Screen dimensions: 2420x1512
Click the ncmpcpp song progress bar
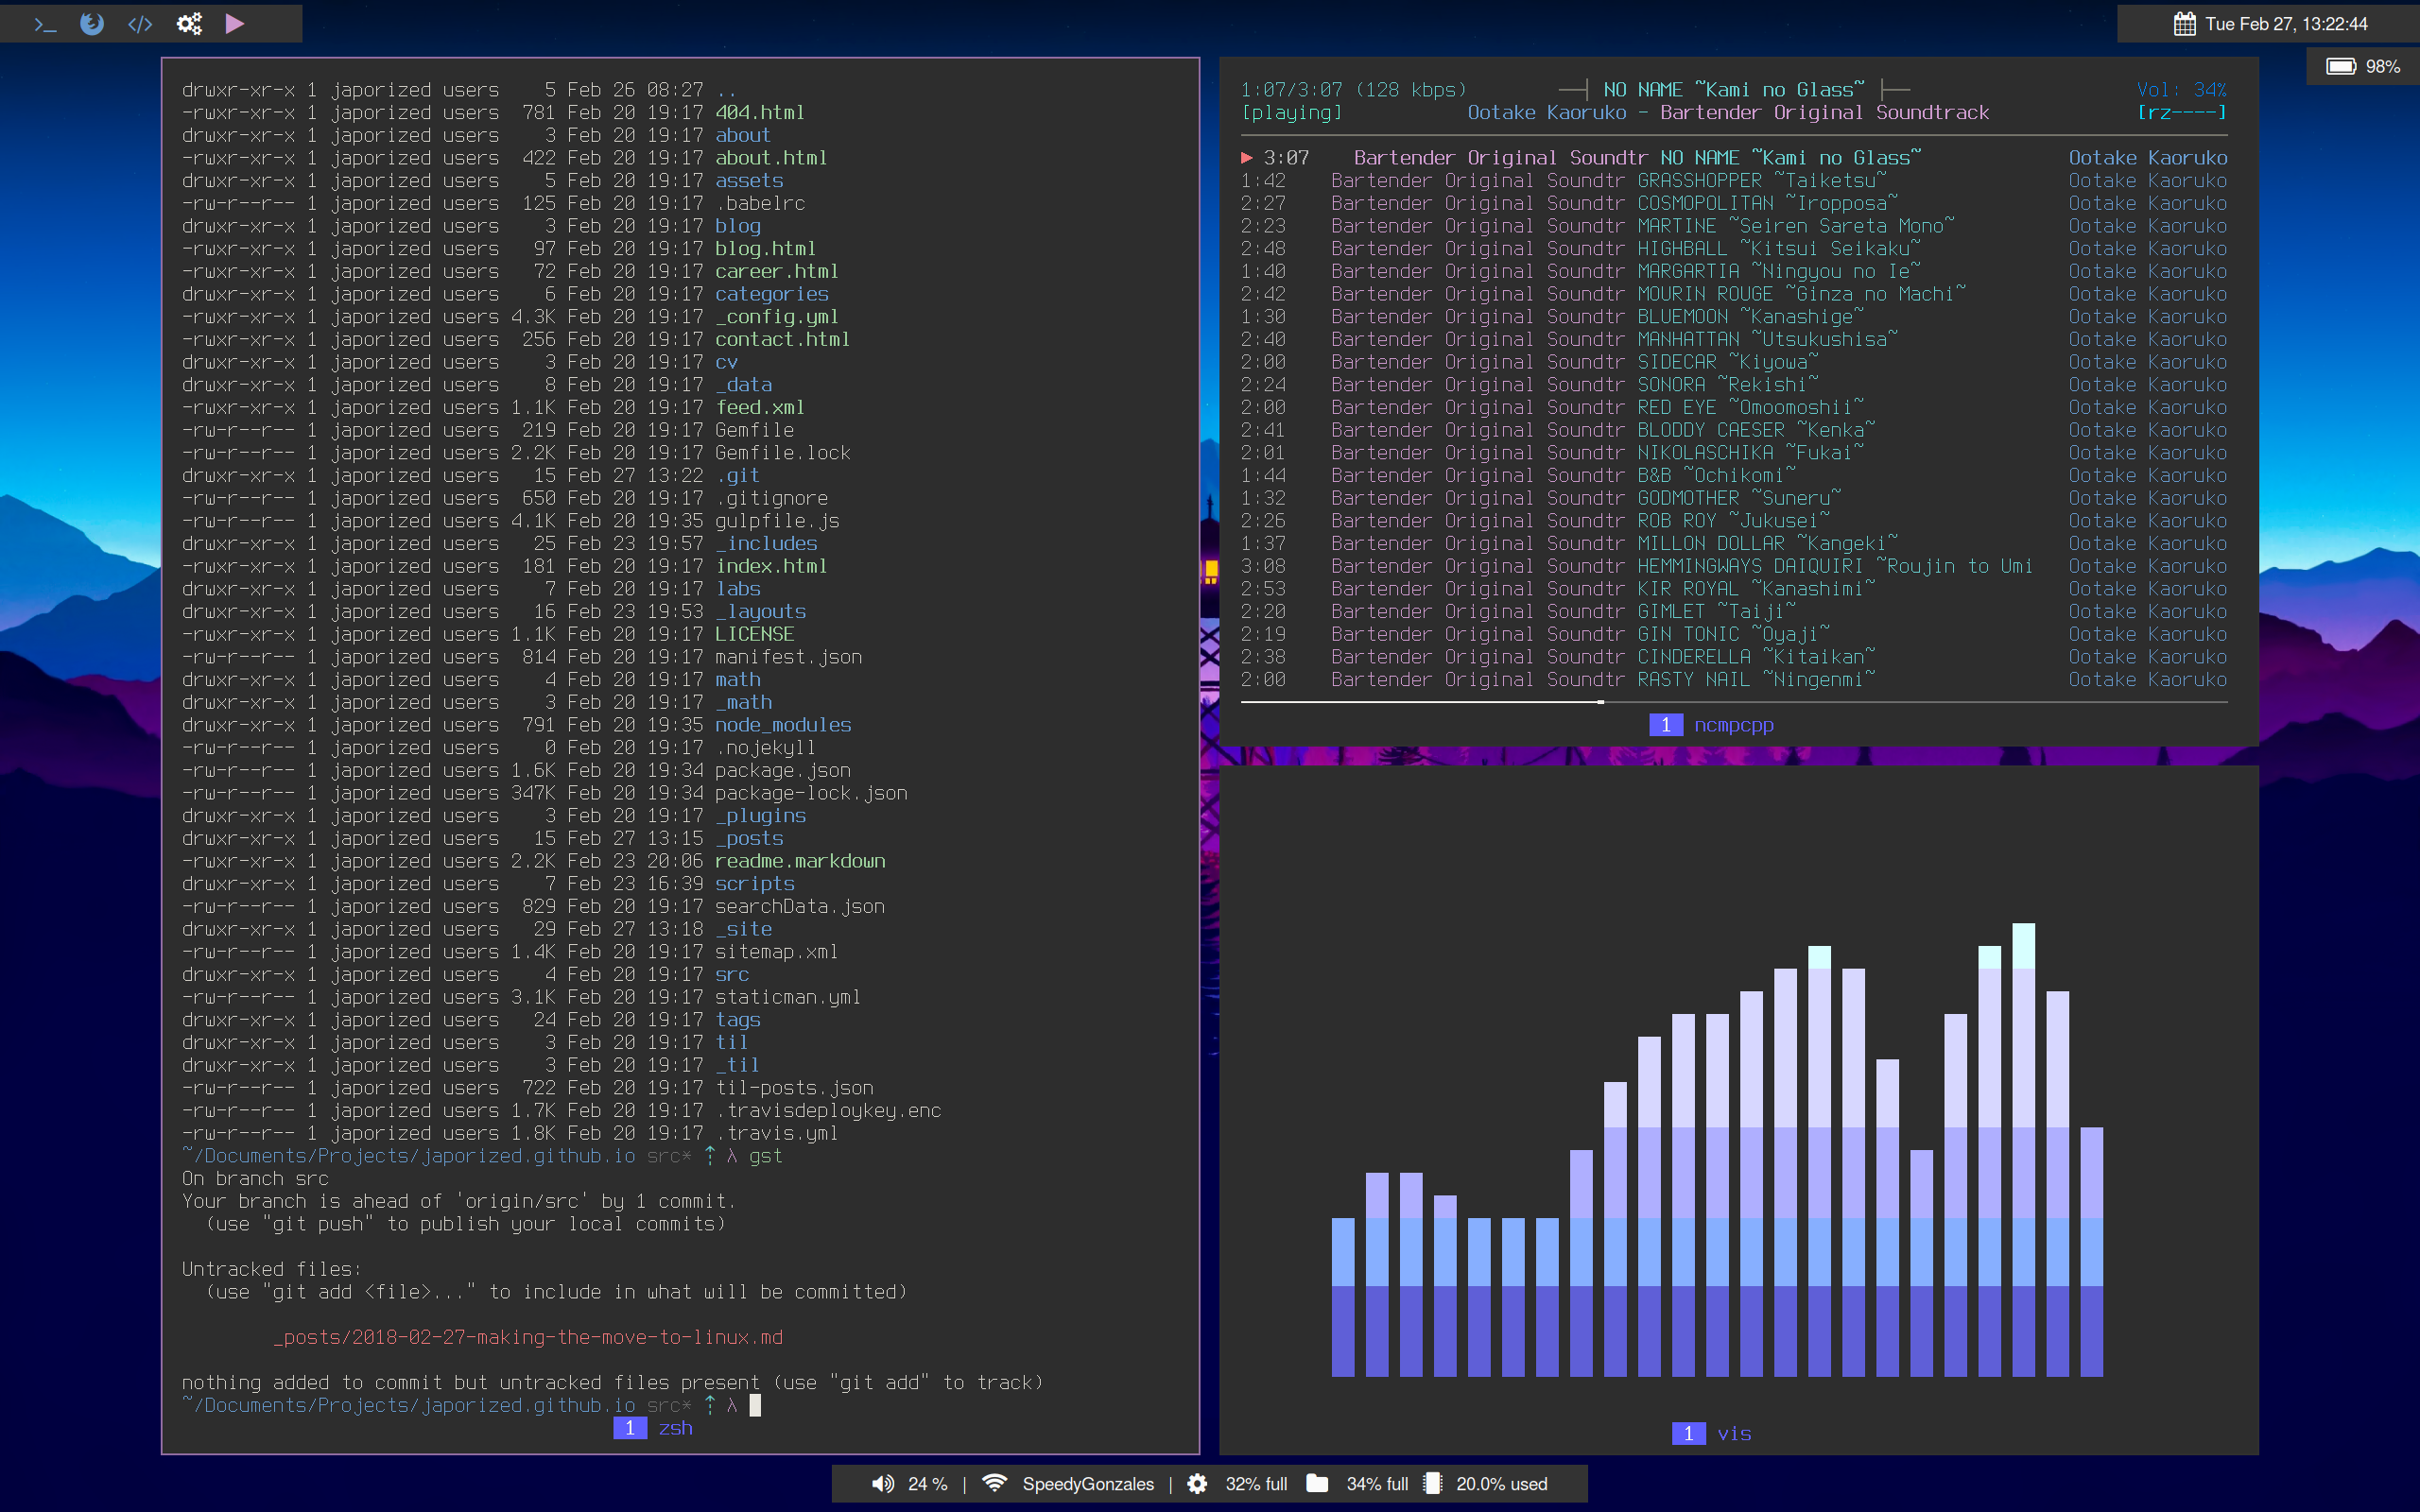tap(1733, 702)
